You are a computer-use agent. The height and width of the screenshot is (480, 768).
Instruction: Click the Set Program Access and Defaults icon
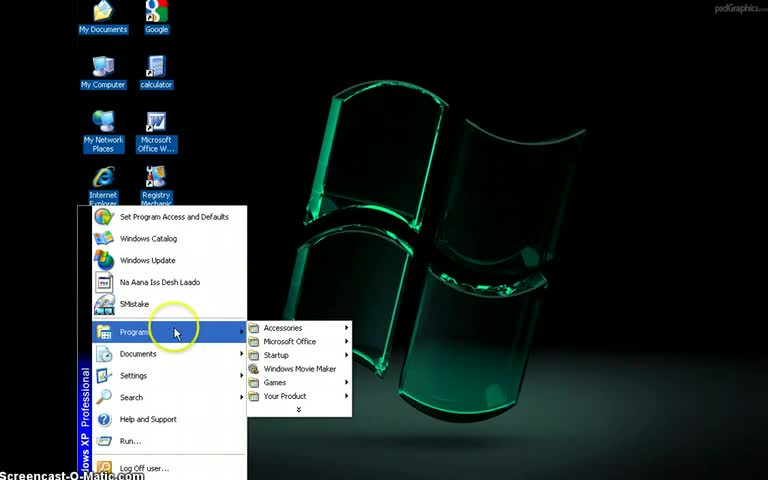coord(104,216)
